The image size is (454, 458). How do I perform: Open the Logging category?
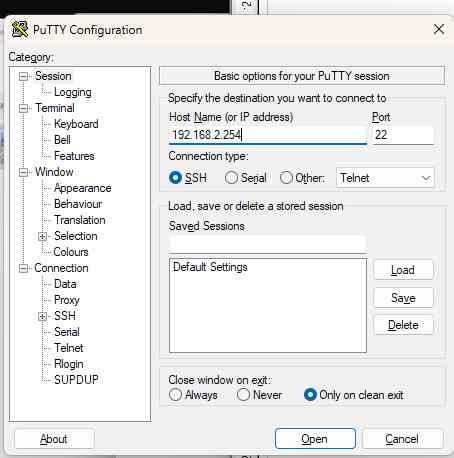point(73,92)
